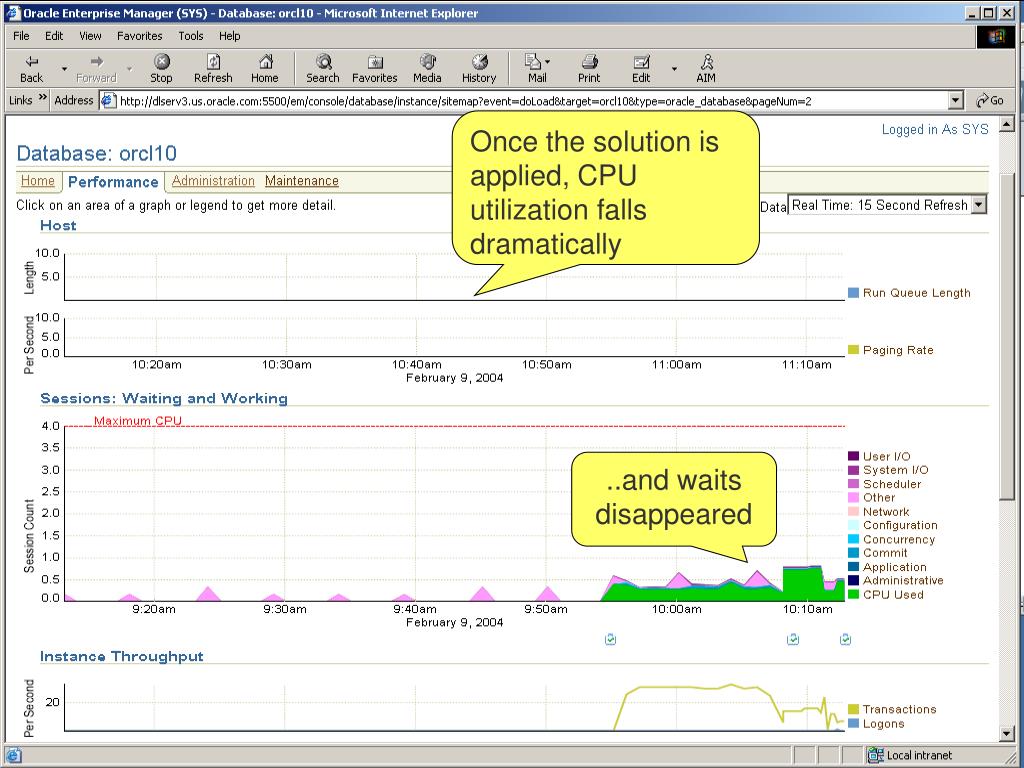The width and height of the screenshot is (1024, 768).
Task: Stop page loading with Stop button
Action: coord(161,69)
